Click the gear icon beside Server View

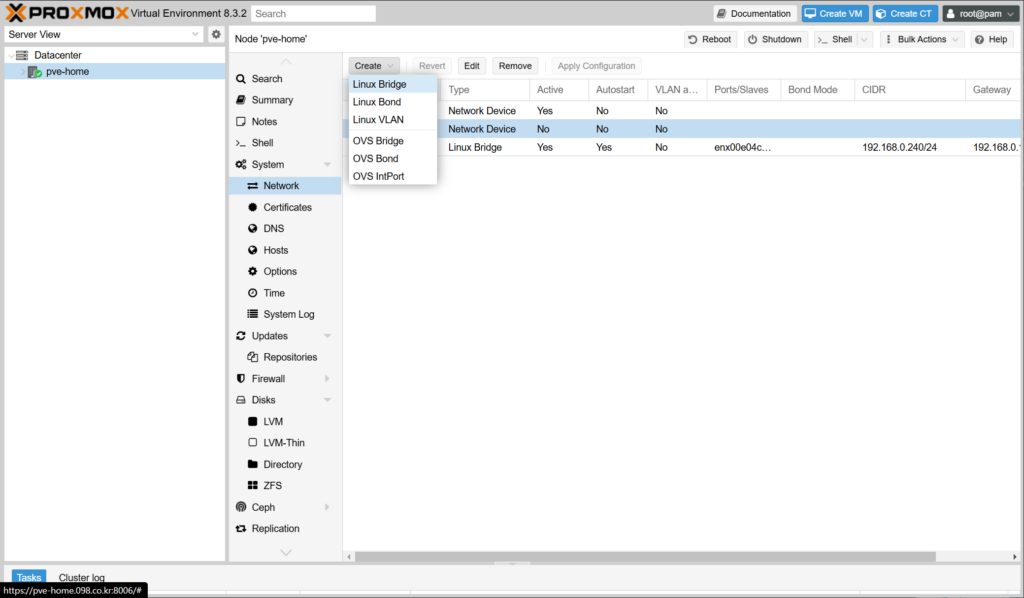coord(215,34)
